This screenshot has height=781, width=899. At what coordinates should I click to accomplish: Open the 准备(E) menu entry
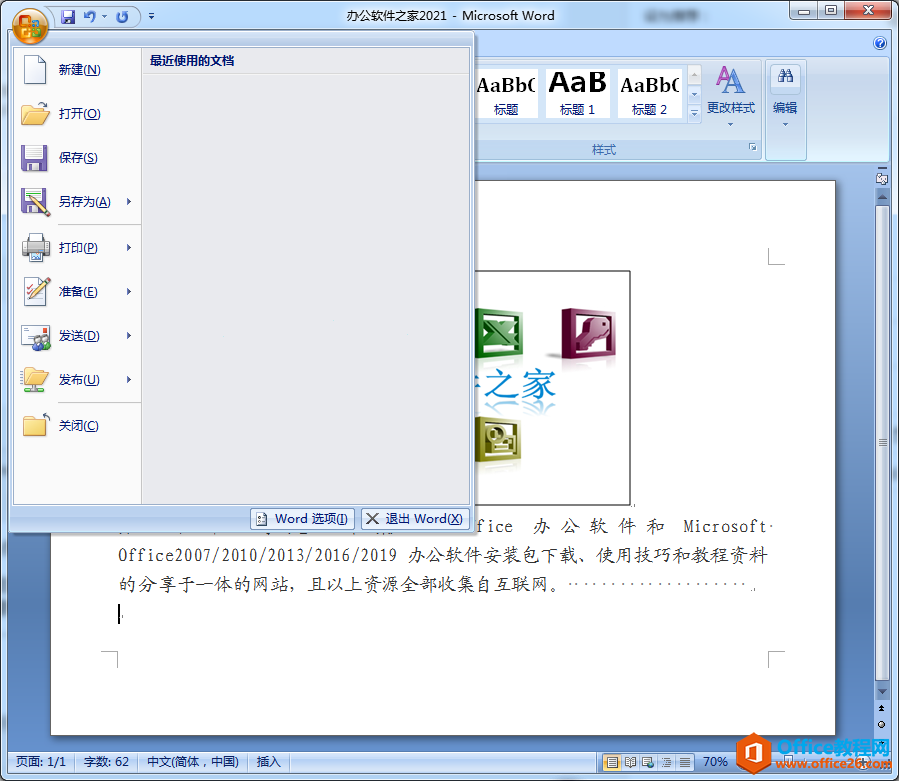click(77, 291)
